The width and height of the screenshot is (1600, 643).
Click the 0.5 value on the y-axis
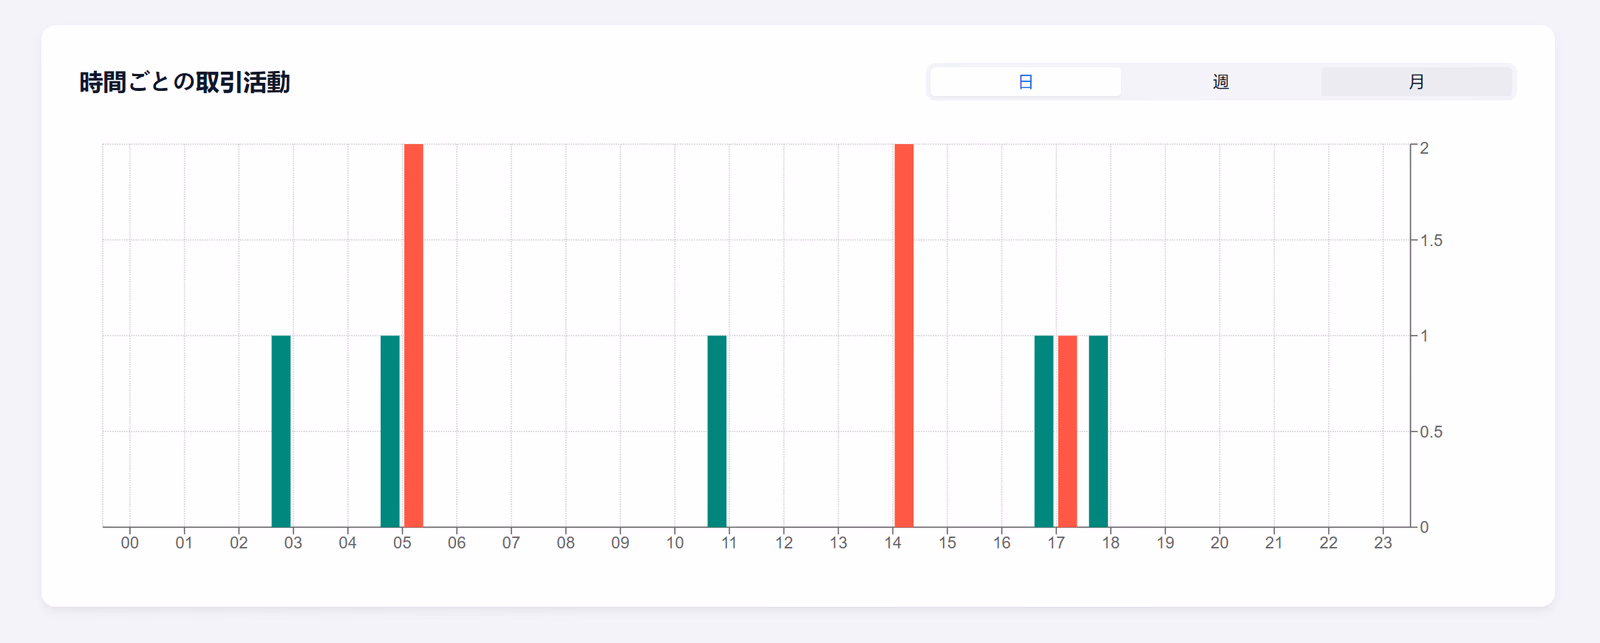click(1431, 432)
